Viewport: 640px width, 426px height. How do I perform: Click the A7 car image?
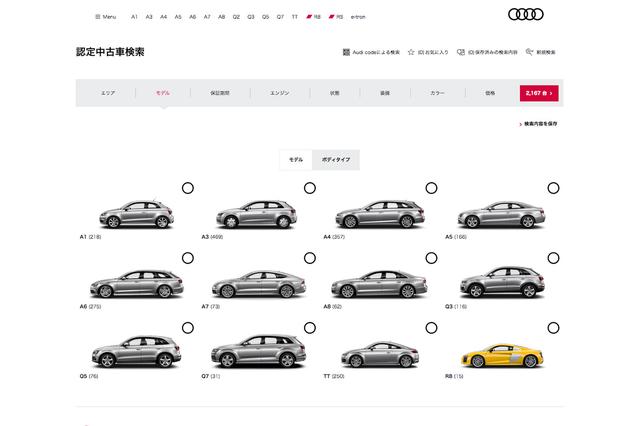pos(259,284)
